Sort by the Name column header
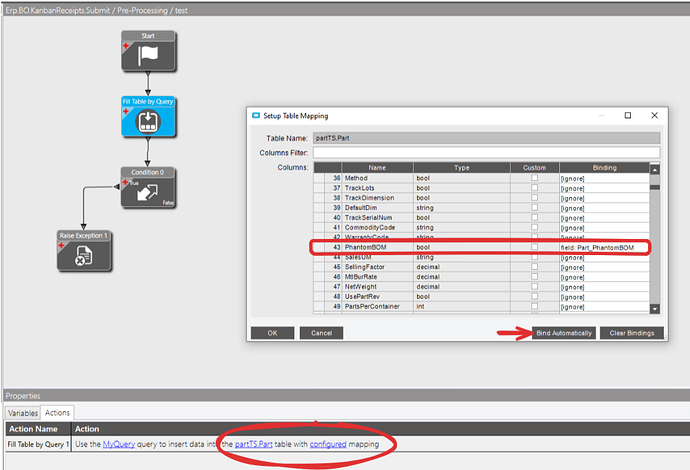The height and width of the screenshot is (470, 690). [x=377, y=168]
